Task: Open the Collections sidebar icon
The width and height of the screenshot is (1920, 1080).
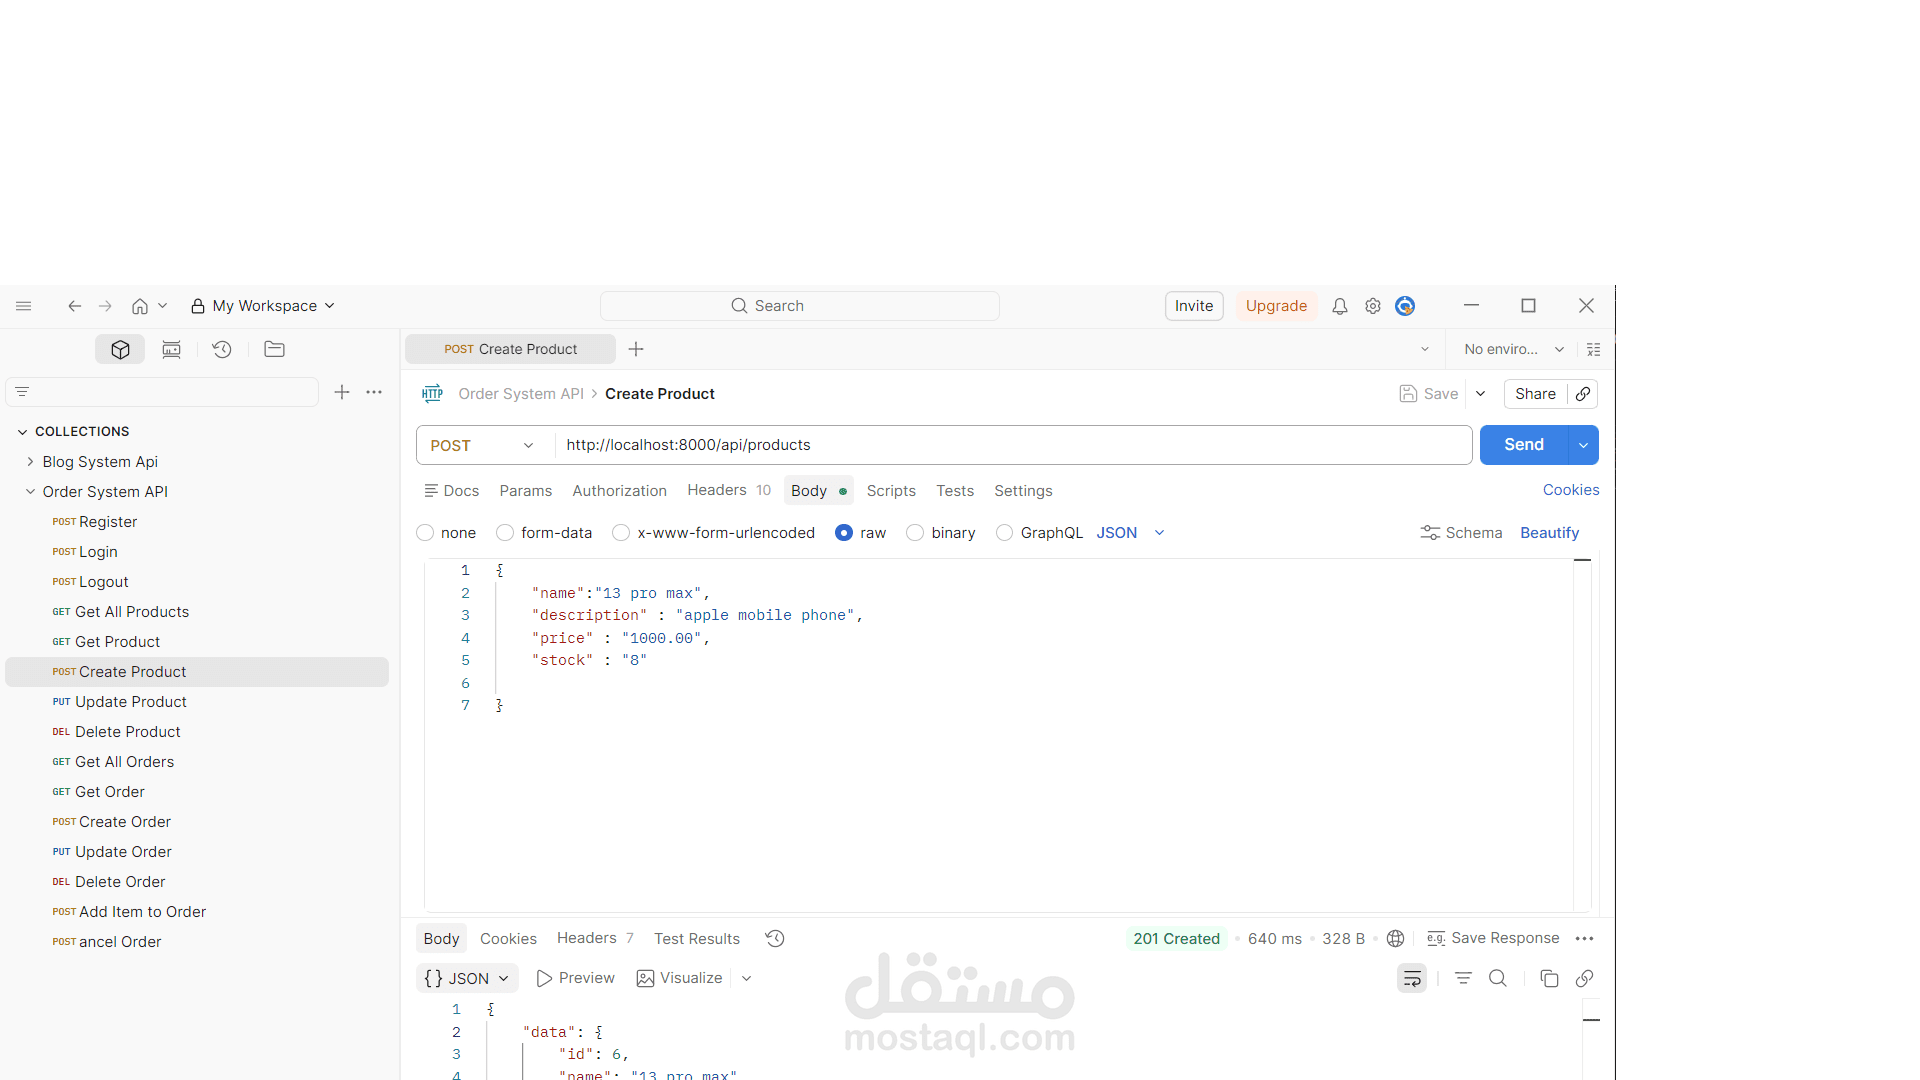Action: coord(120,349)
